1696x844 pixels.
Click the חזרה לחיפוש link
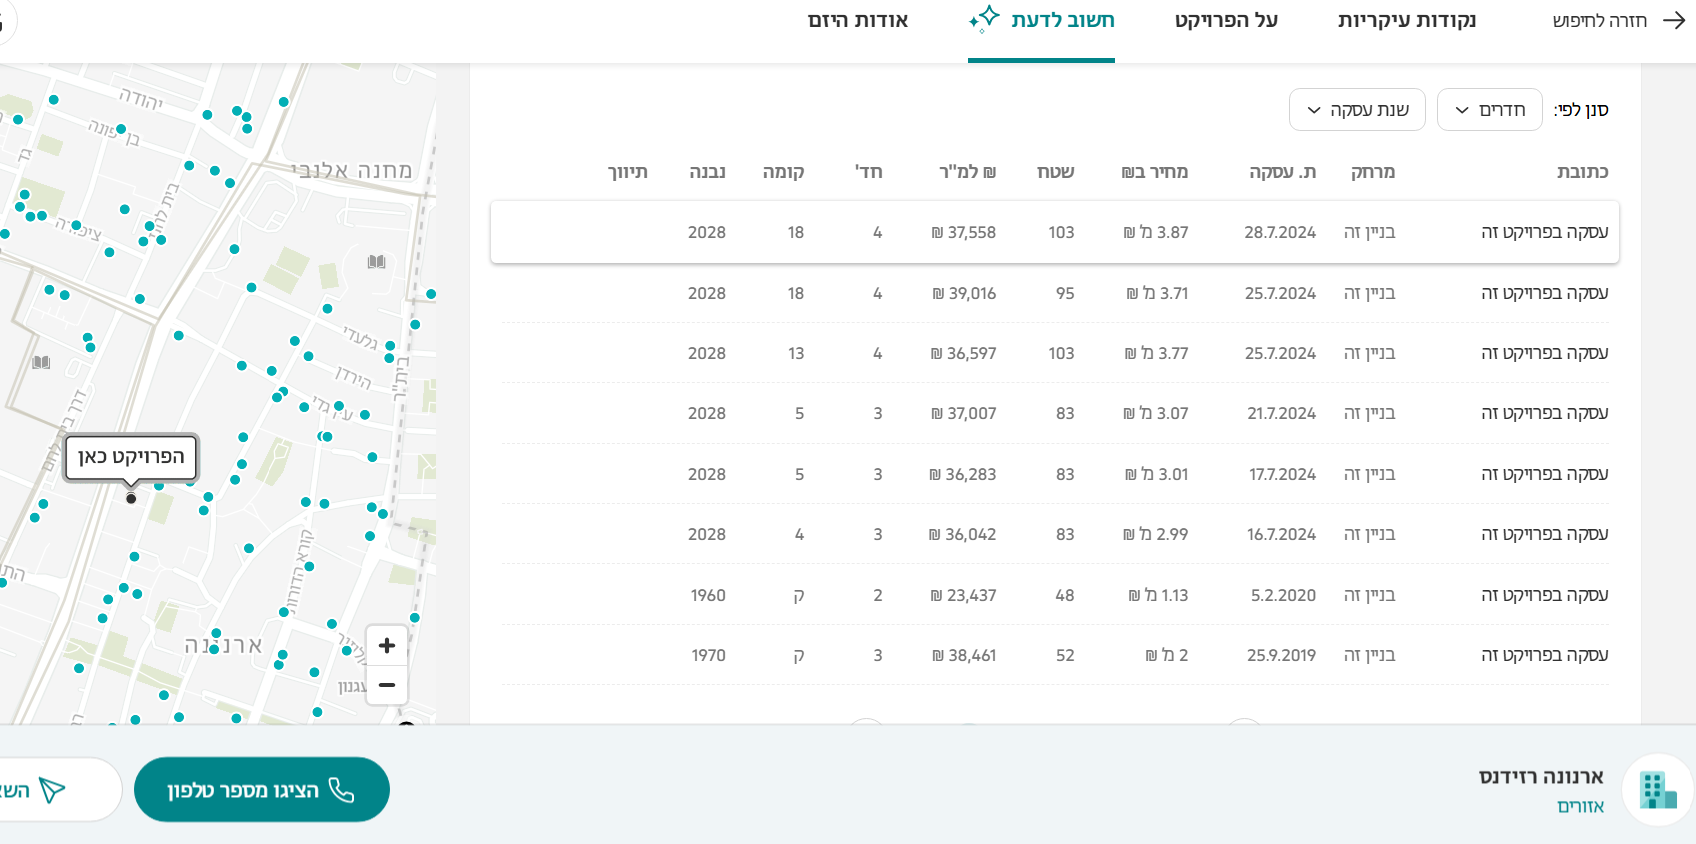[x=1599, y=21]
